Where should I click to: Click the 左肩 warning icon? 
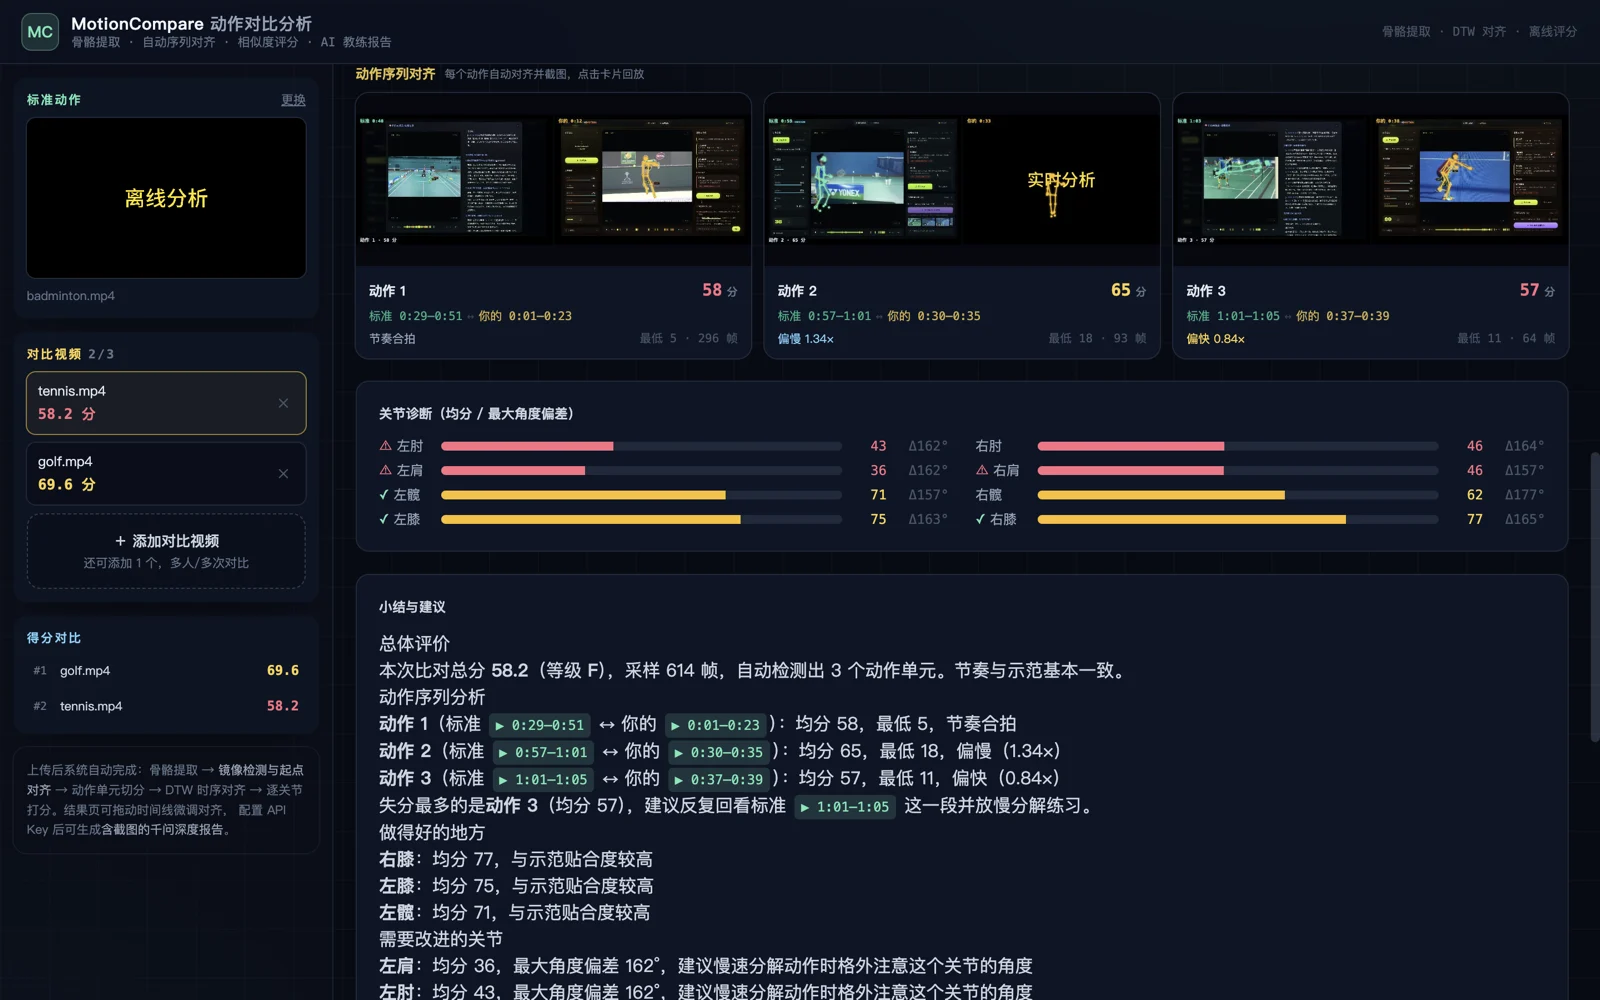click(385, 470)
